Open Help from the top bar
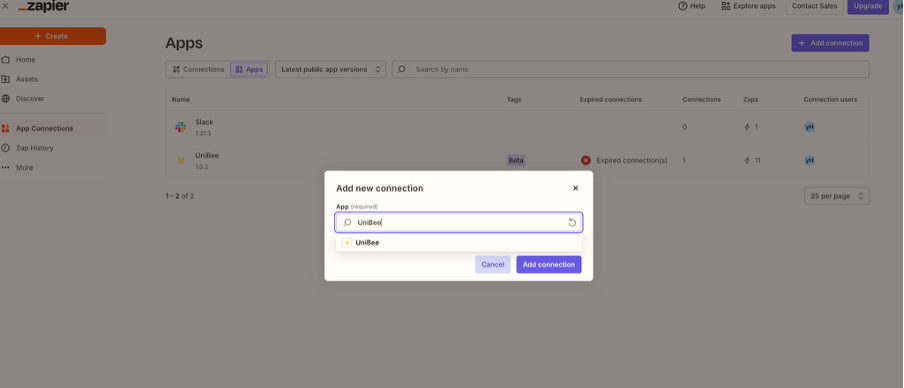Screen dimensions: 904x388 [x=691, y=6]
